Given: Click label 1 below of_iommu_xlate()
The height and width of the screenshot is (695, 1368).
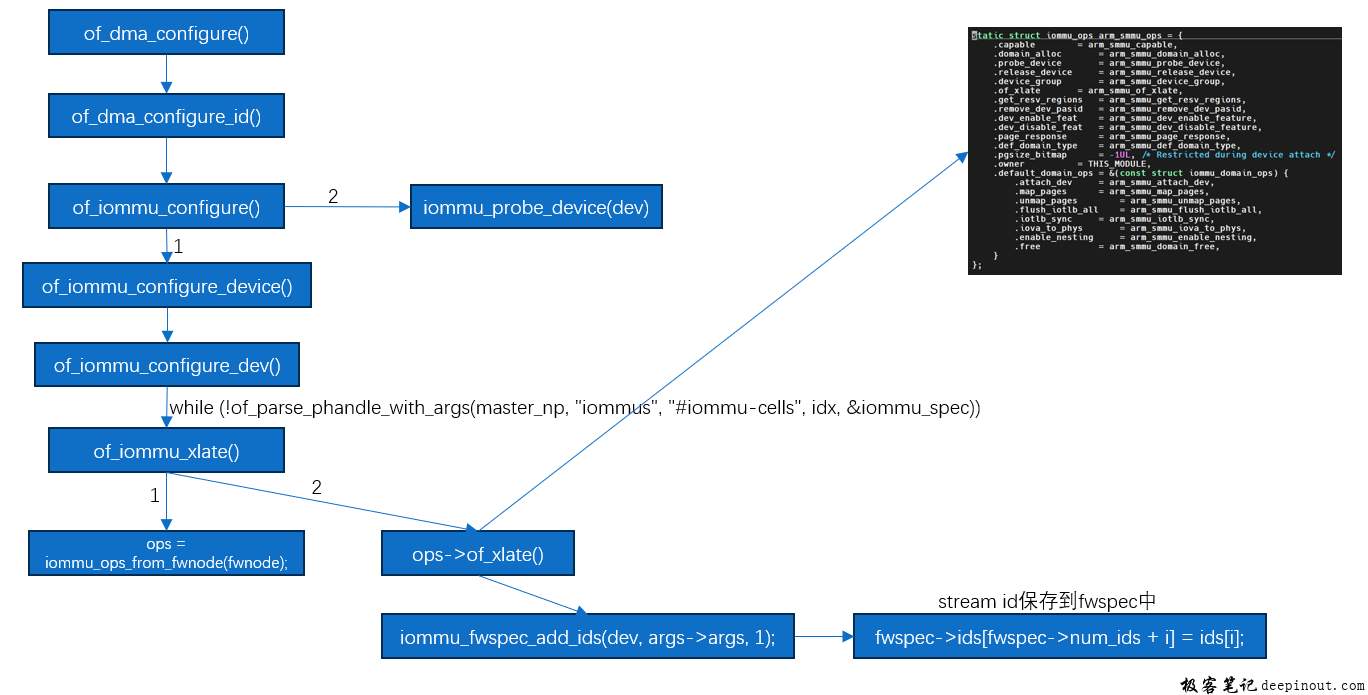Looking at the screenshot, I should (x=154, y=496).
